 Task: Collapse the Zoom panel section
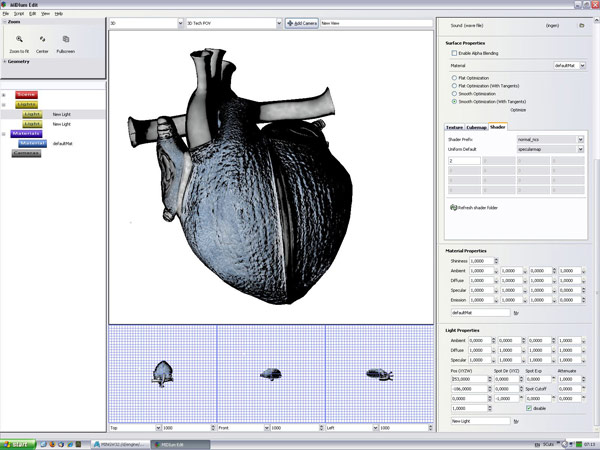(5, 22)
